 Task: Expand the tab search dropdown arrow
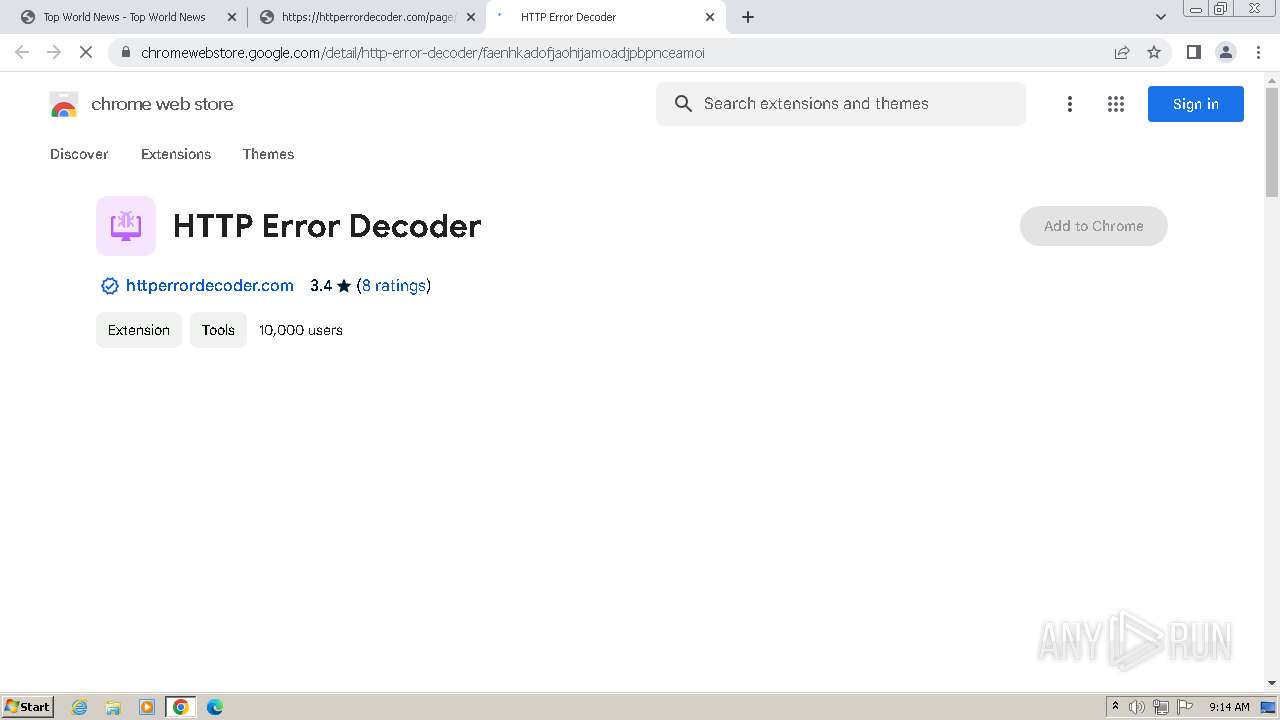(1161, 17)
